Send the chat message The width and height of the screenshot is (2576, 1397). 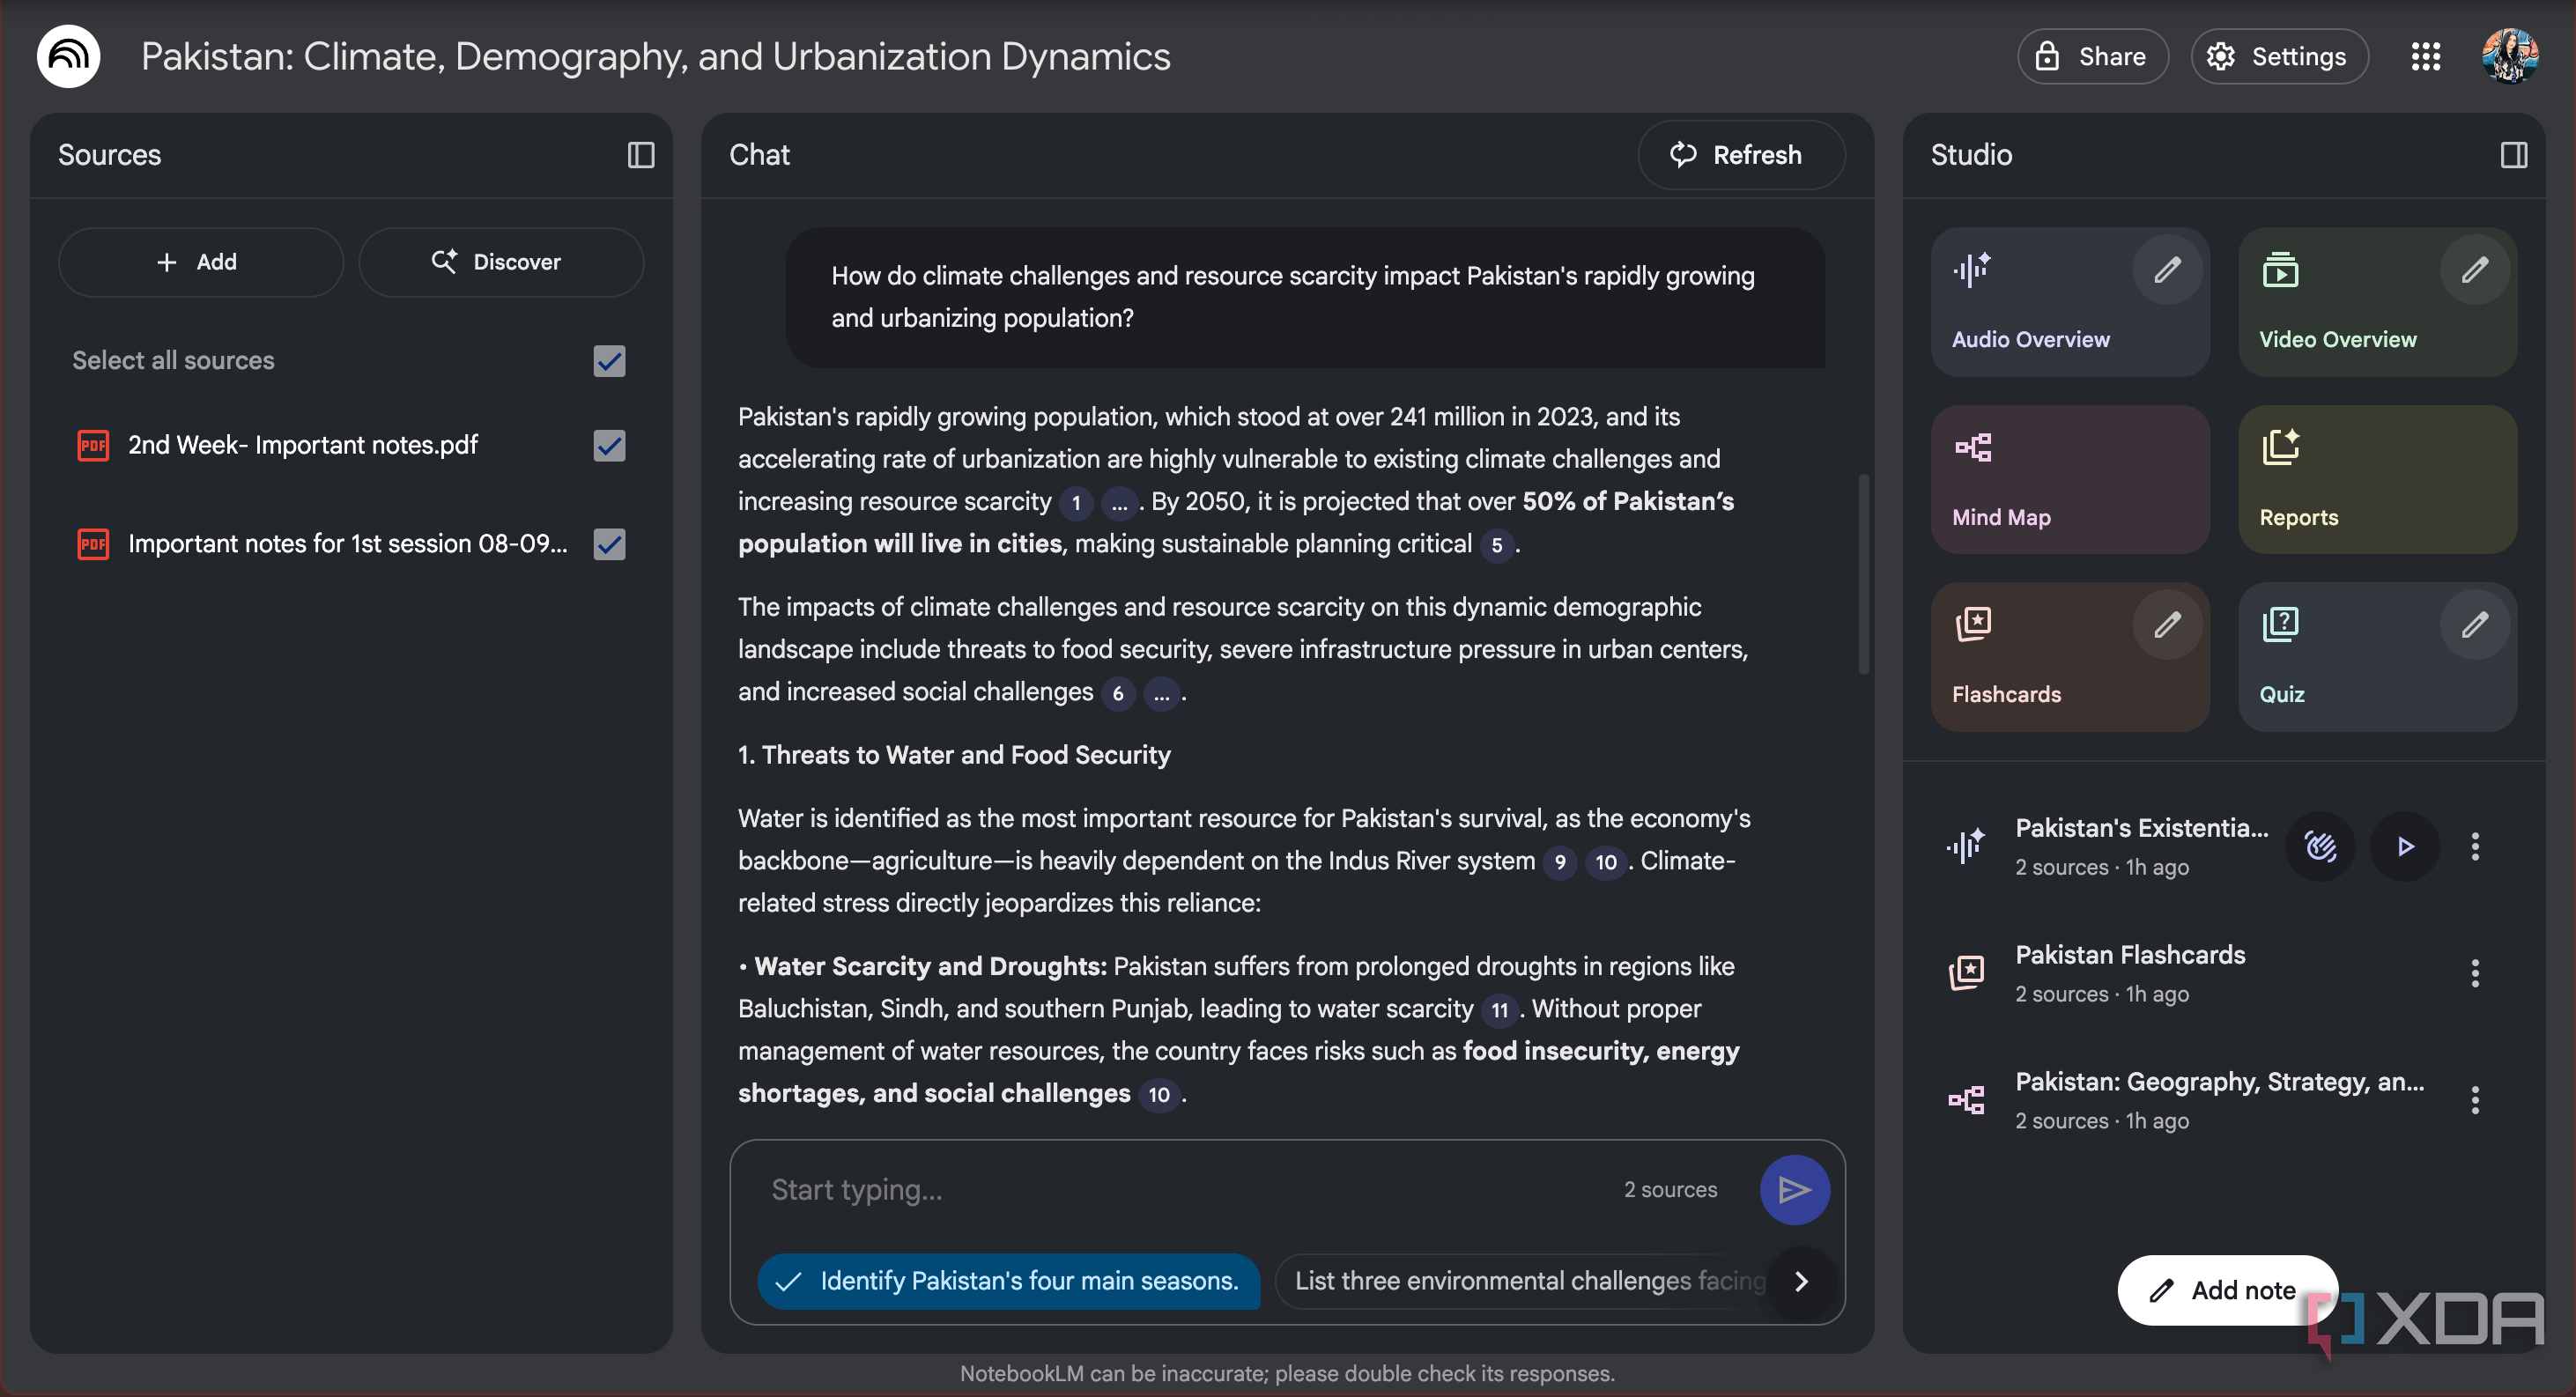point(1794,1190)
